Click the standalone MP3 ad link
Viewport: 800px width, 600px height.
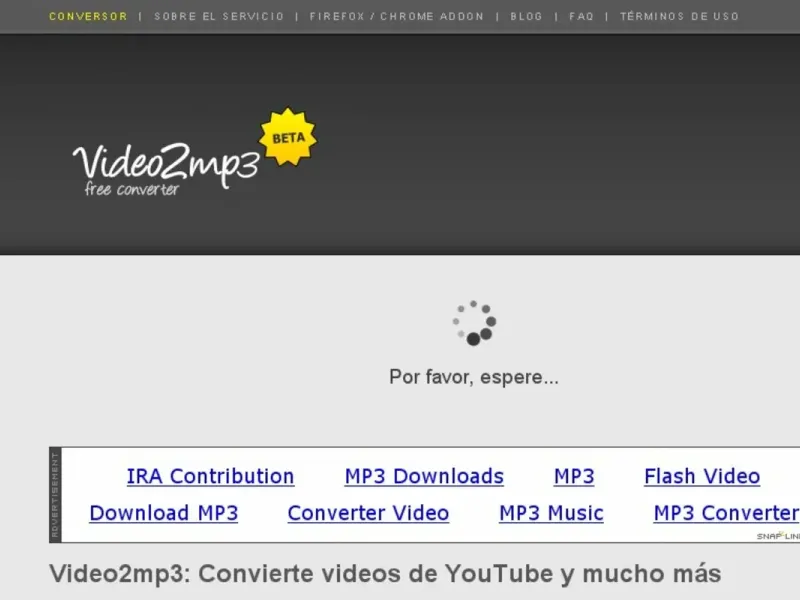[574, 477]
